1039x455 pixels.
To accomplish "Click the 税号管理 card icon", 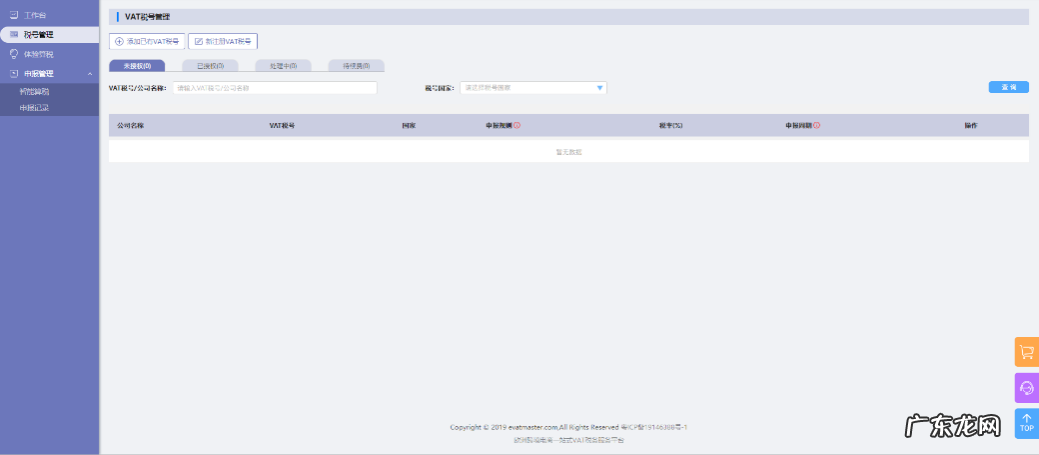I will [14, 34].
